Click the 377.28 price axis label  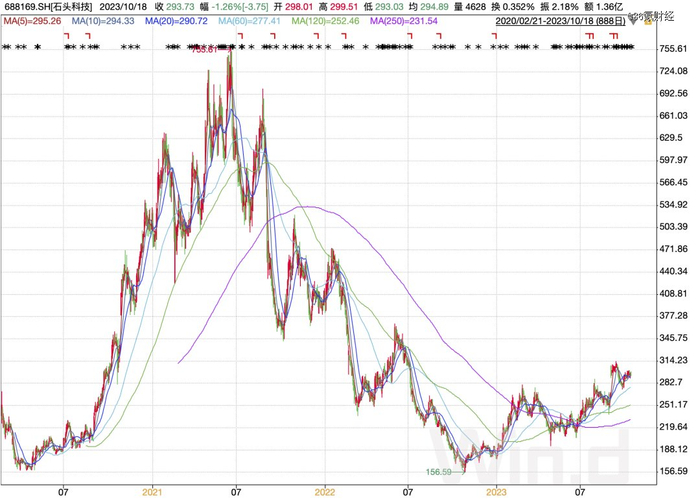click(673, 316)
